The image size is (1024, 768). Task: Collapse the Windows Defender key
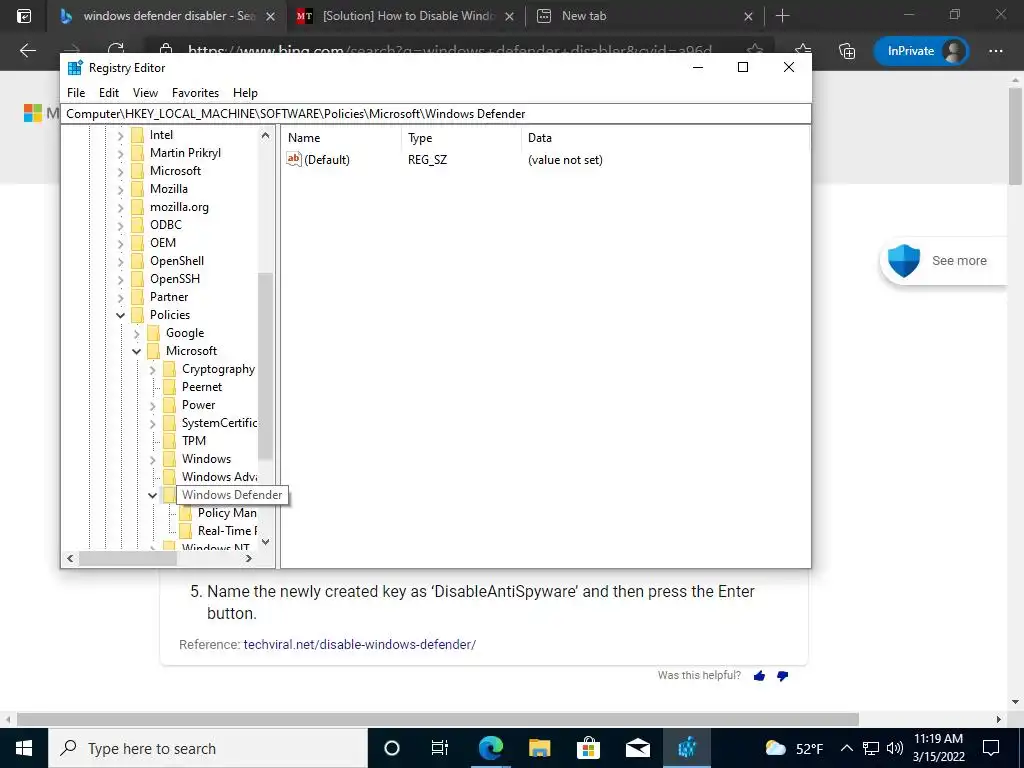click(x=152, y=496)
